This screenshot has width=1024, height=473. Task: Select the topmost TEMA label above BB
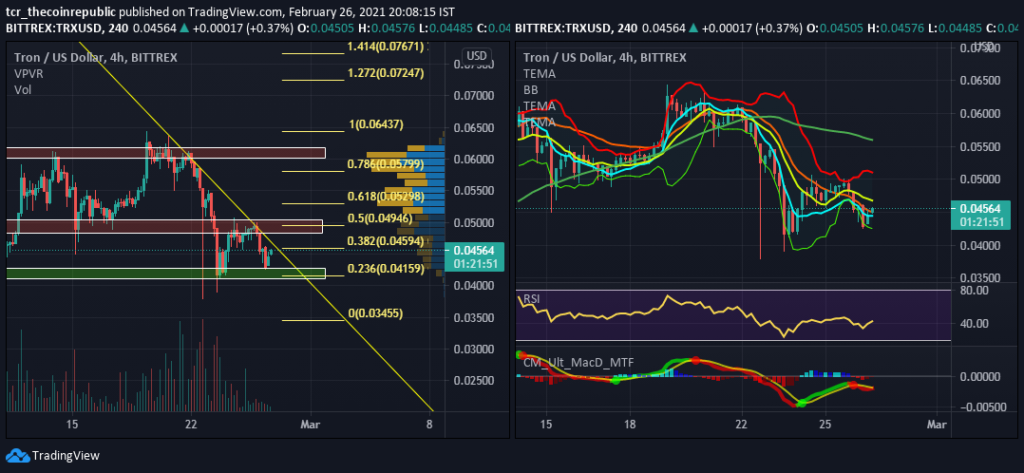tap(539, 74)
